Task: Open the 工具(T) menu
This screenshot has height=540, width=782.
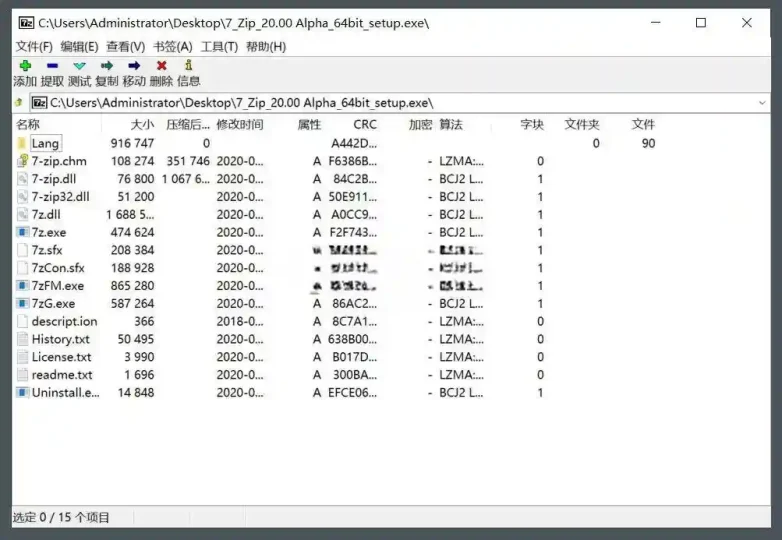Action: (219, 47)
